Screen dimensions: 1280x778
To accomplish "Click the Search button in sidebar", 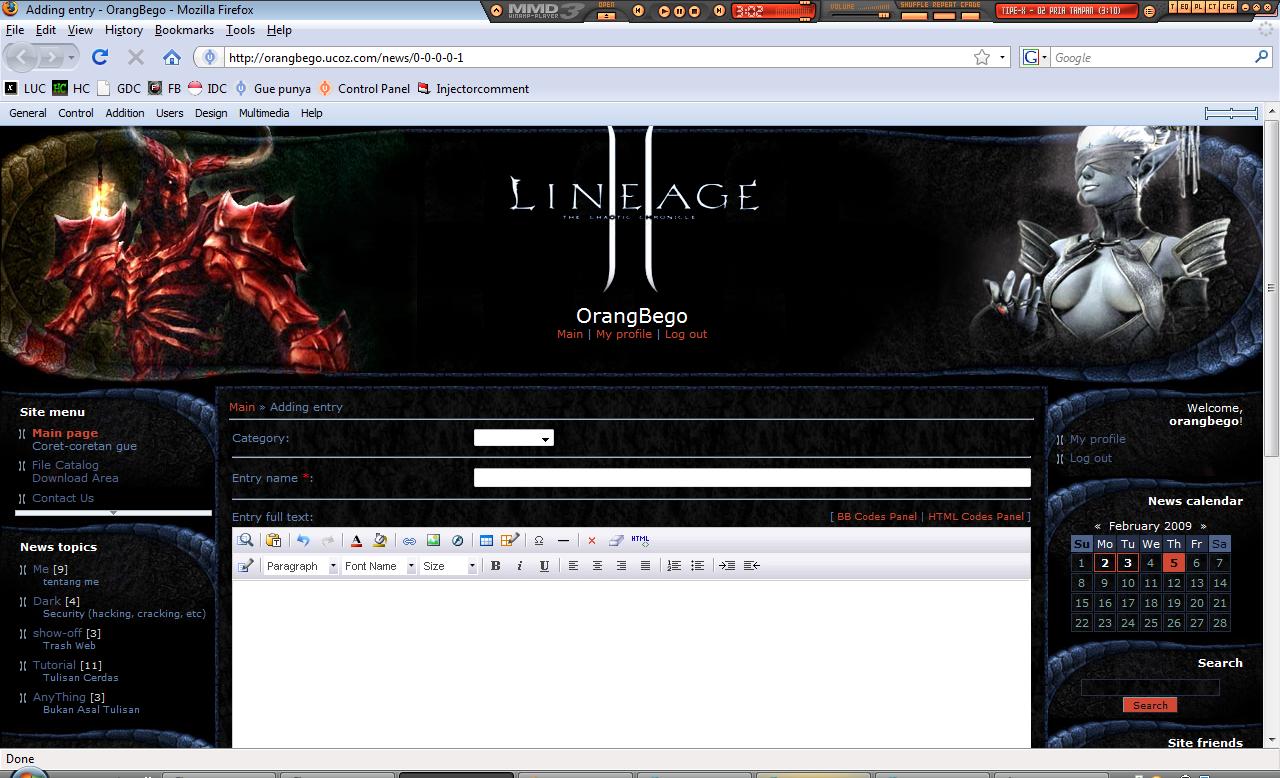I will coord(1150,705).
